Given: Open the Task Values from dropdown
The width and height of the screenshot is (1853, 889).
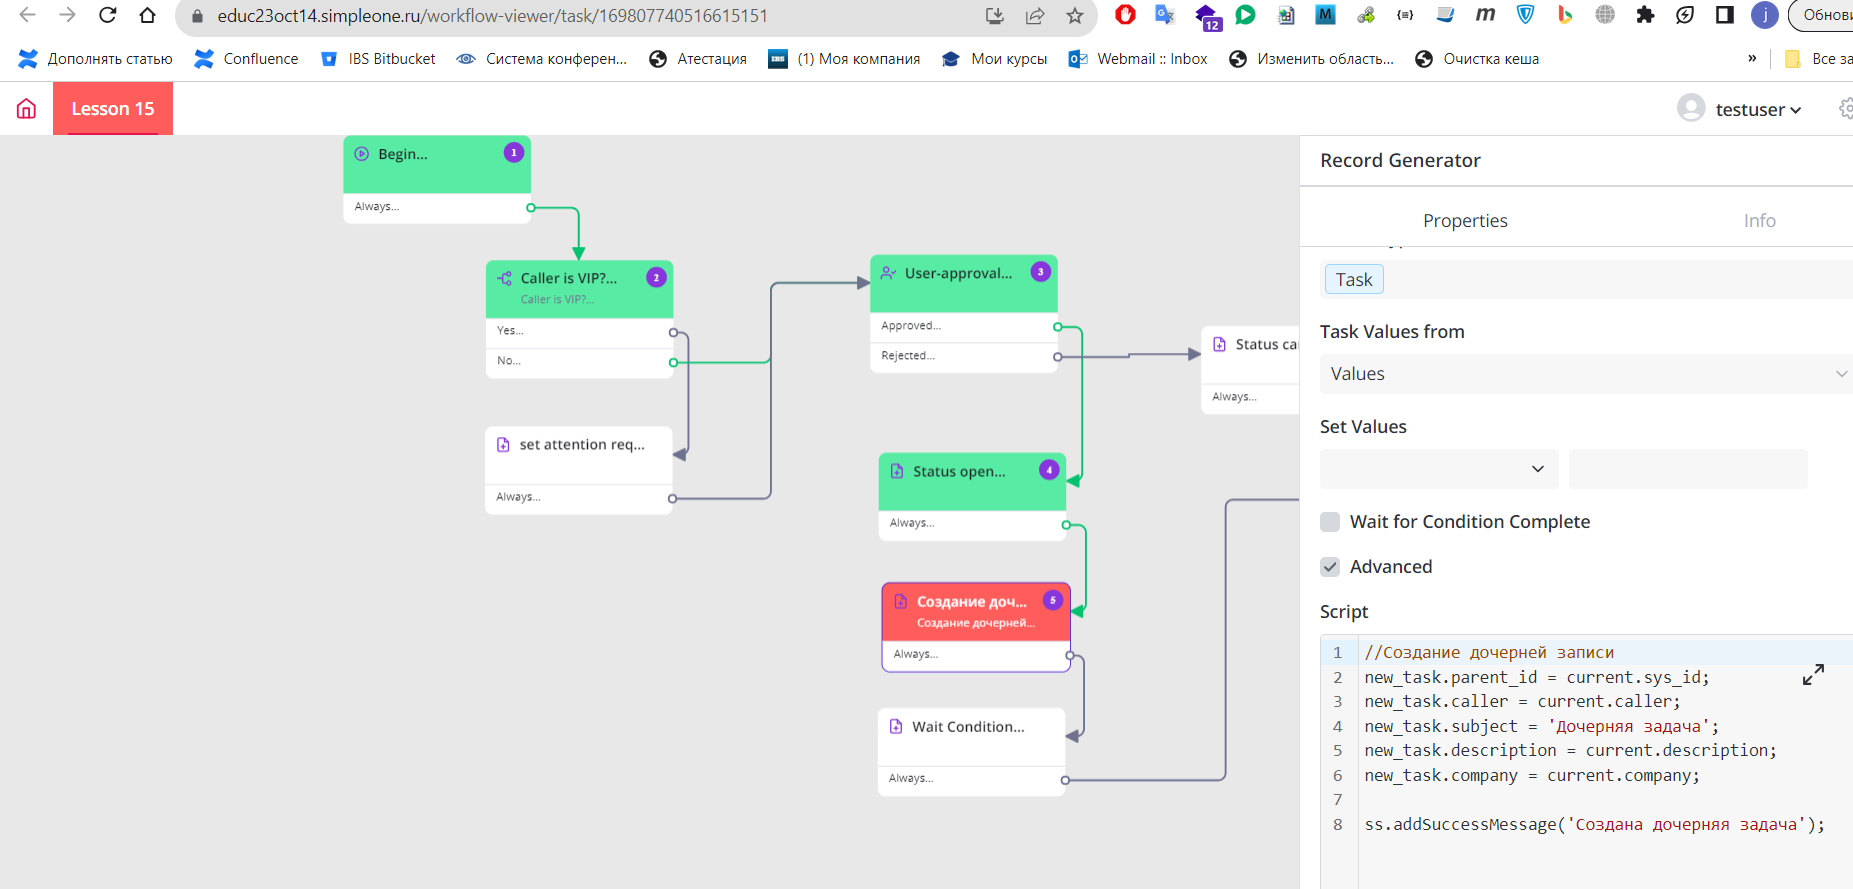Looking at the screenshot, I should (1585, 374).
